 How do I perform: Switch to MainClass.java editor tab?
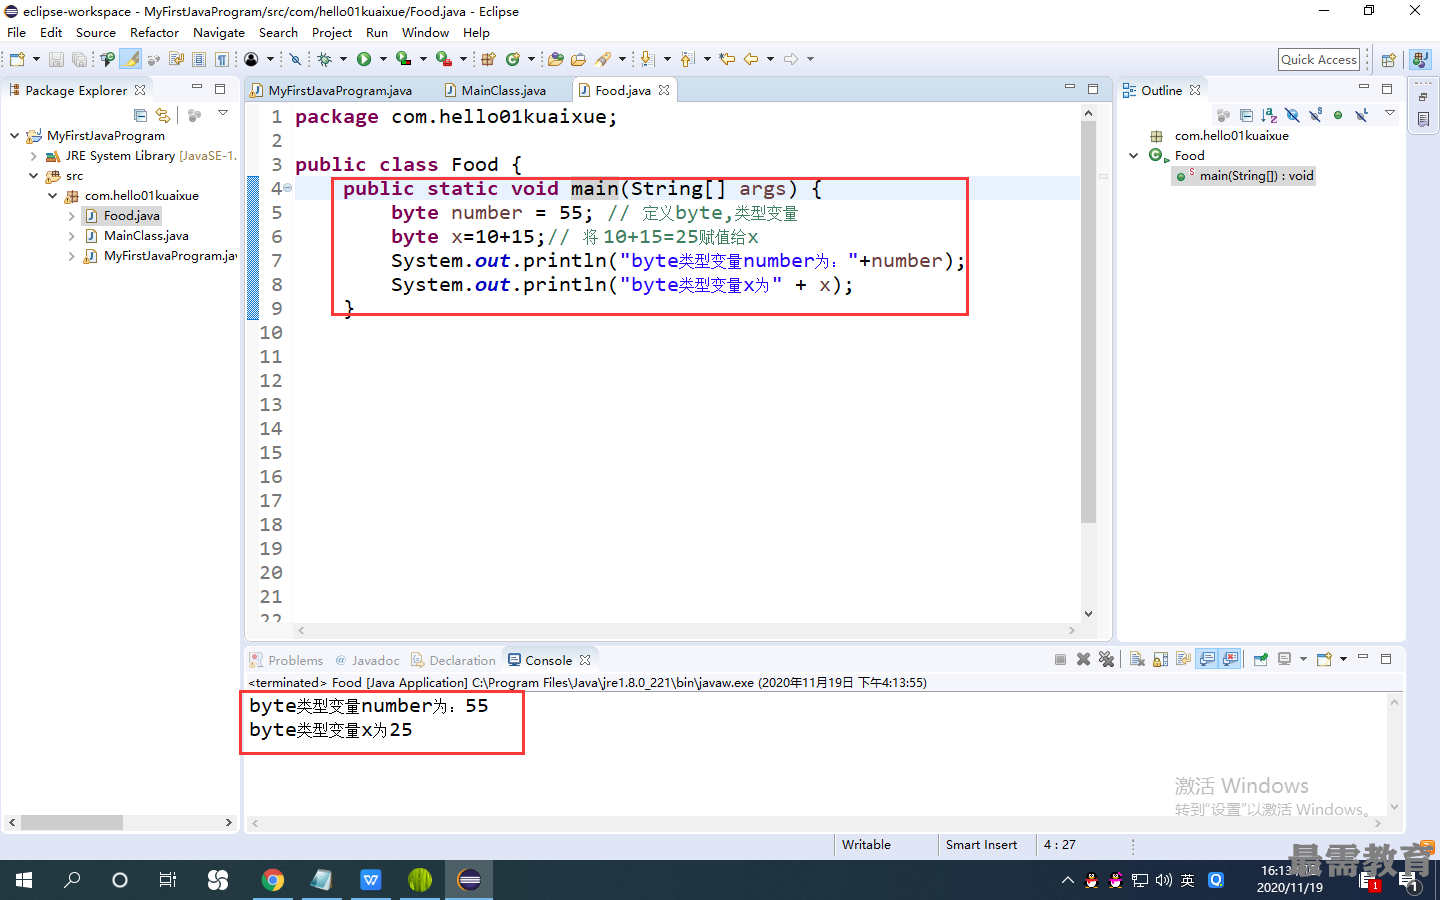coord(496,90)
